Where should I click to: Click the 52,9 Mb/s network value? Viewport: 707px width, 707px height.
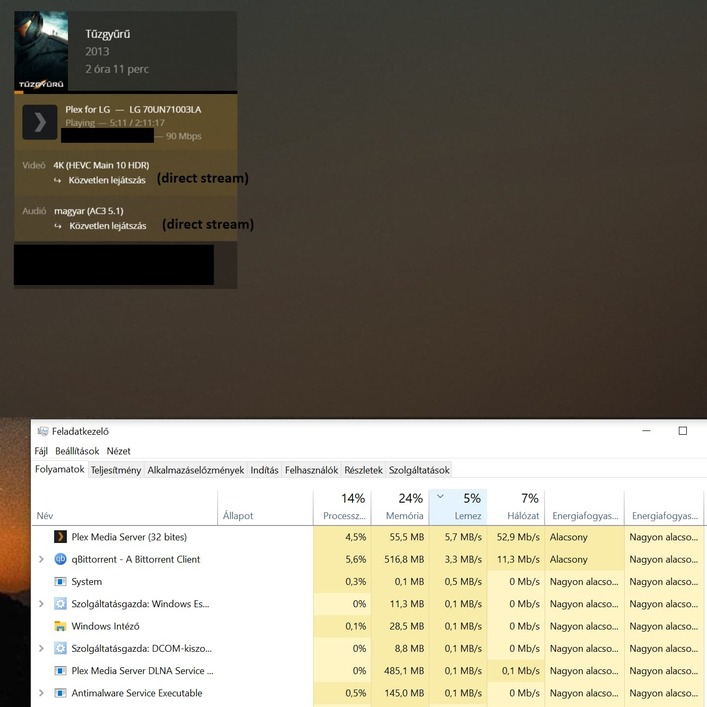[x=518, y=537]
